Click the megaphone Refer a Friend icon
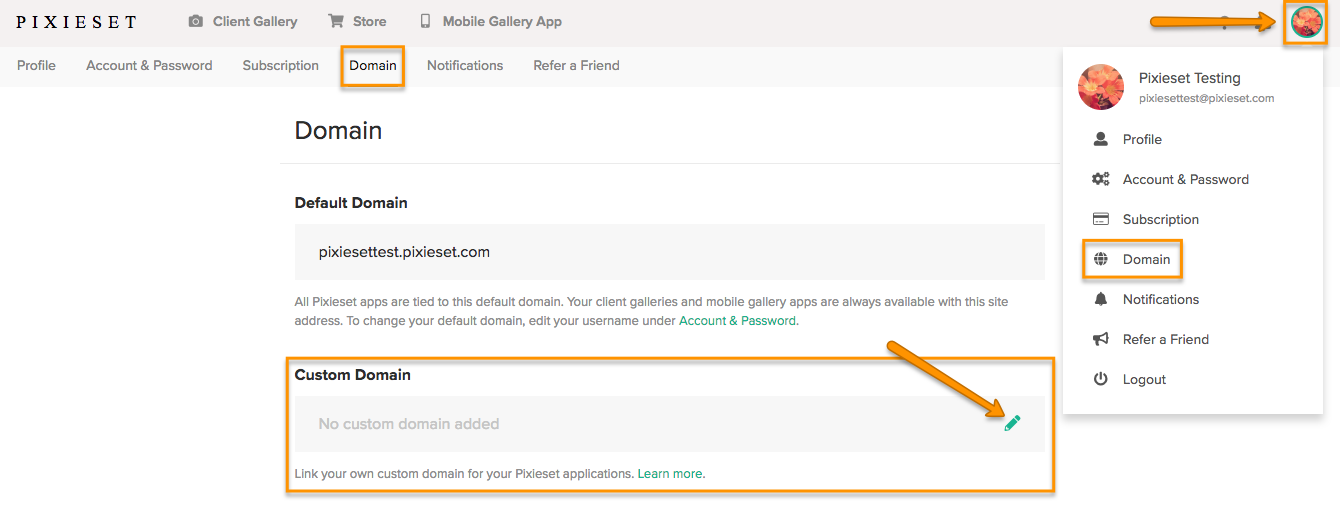This screenshot has width=1340, height=513. tap(1101, 339)
